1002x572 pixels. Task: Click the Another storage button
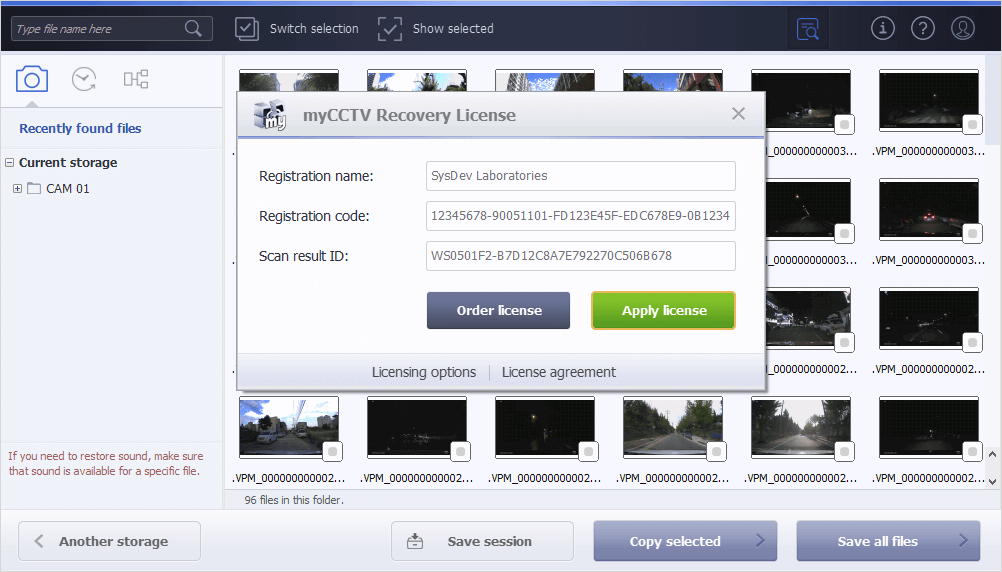(x=109, y=541)
